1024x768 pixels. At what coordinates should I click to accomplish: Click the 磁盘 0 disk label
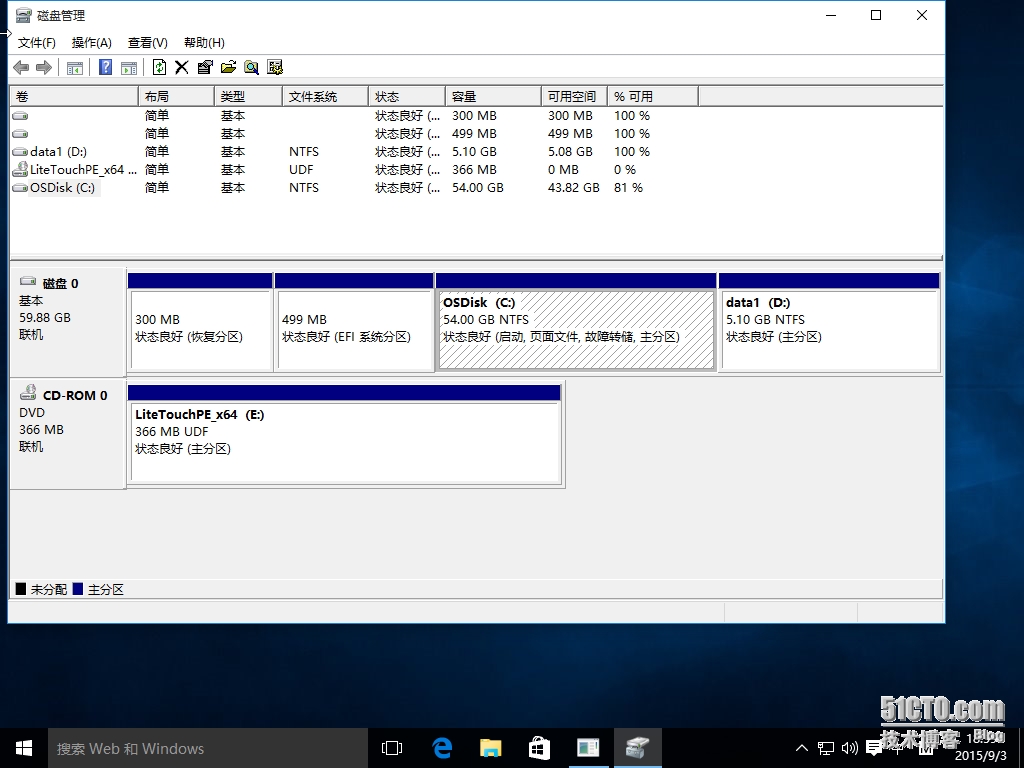click(60, 283)
